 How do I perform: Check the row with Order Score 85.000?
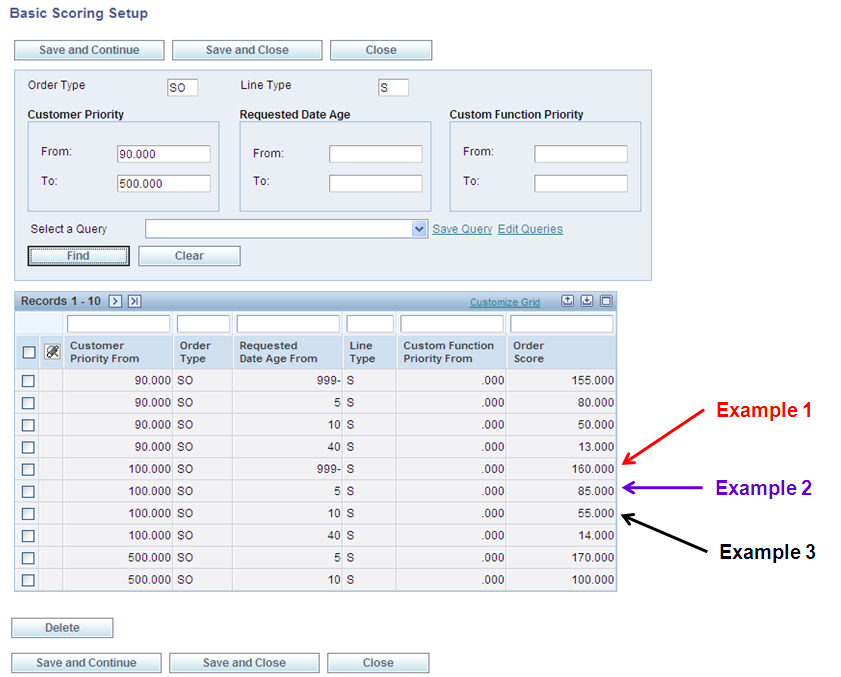[28, 492]
